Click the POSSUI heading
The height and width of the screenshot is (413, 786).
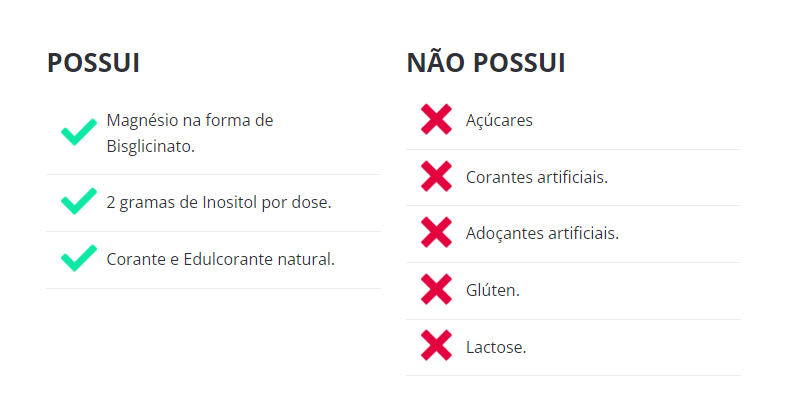click(x=93, y=63)
